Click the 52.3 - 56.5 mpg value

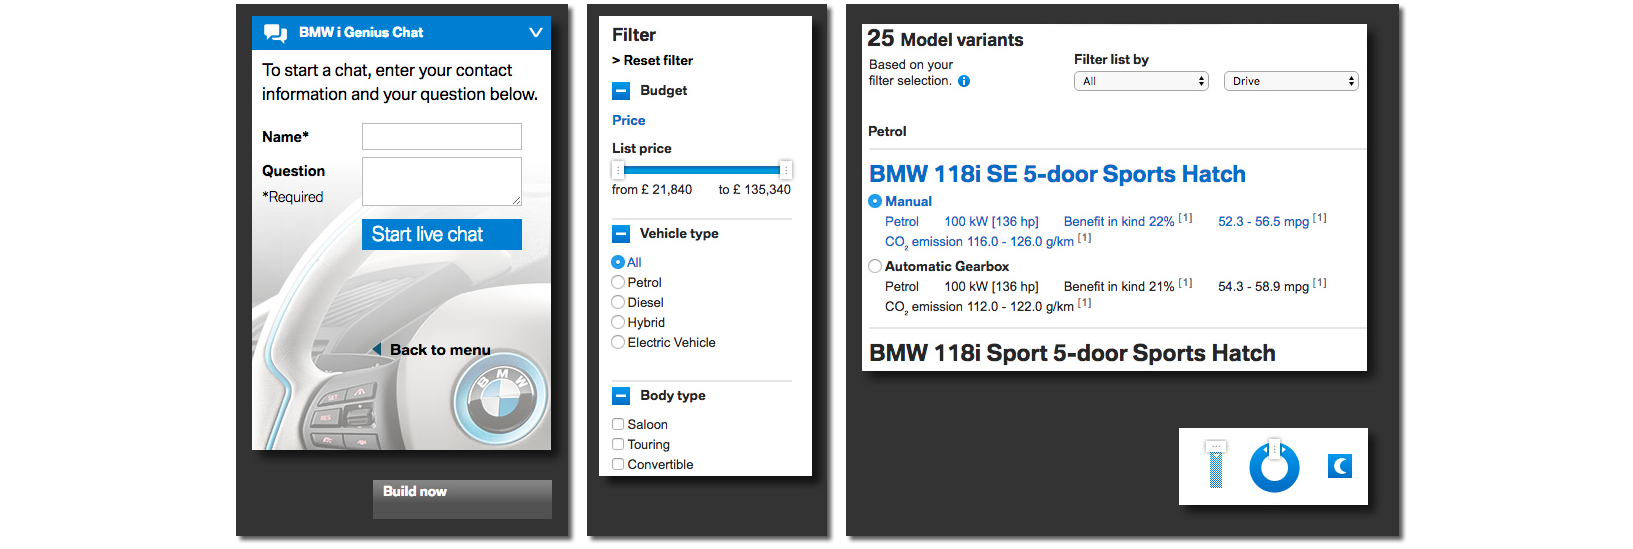[x=1263, y=221]
